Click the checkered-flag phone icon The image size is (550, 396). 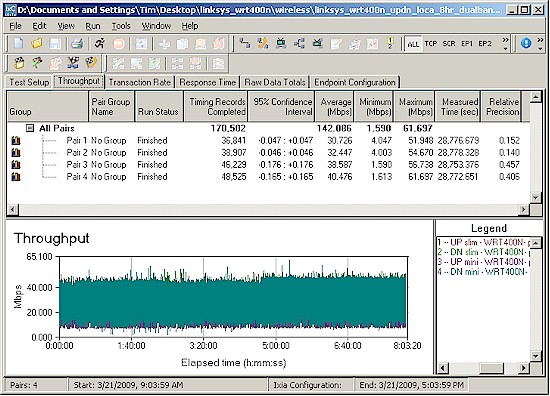pyautogui.click(x=91, y=63)
